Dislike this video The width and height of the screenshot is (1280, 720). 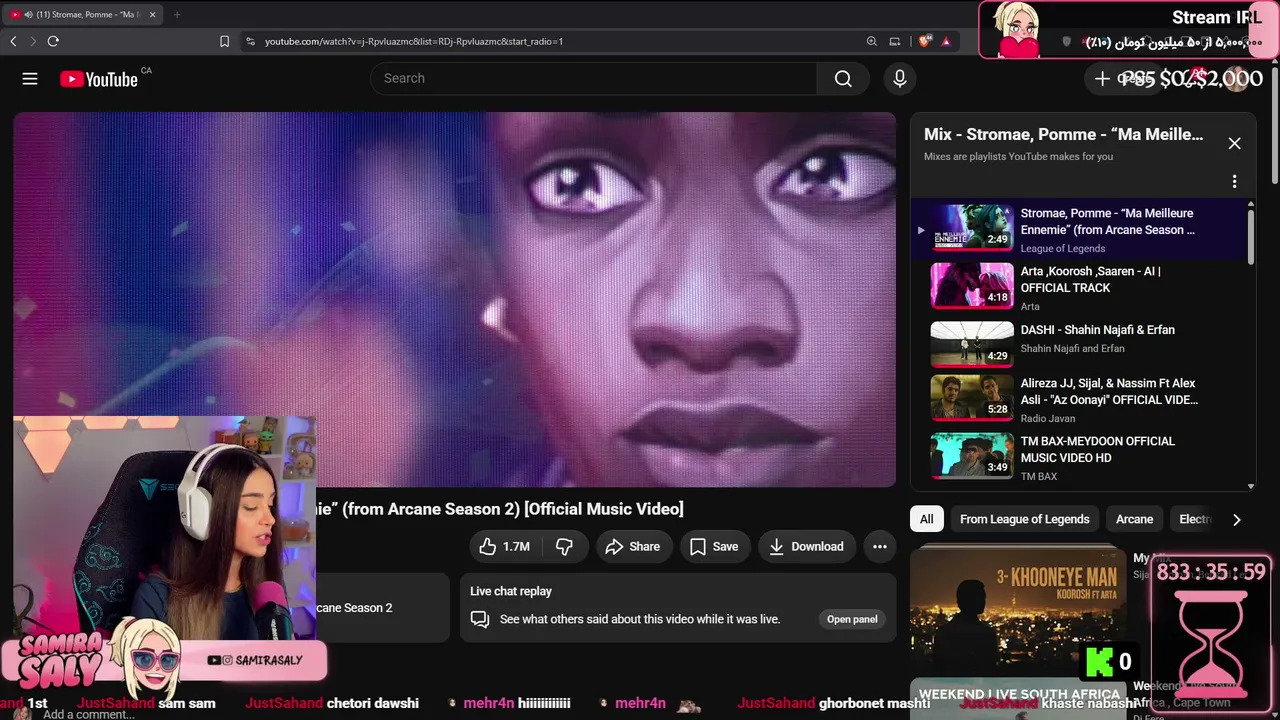[564, 546]
